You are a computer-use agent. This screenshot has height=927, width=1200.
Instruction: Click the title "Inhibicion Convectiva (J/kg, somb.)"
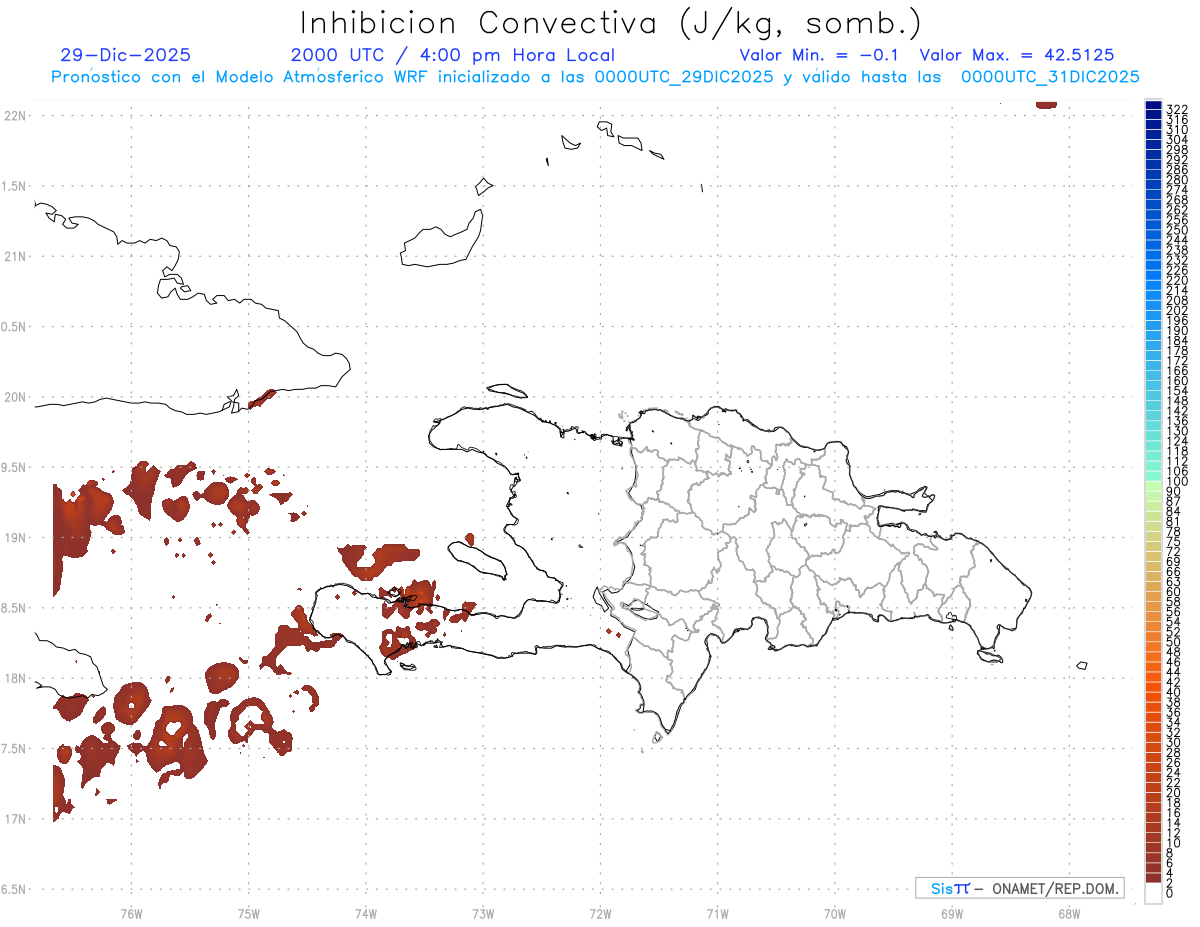(610, 24)
